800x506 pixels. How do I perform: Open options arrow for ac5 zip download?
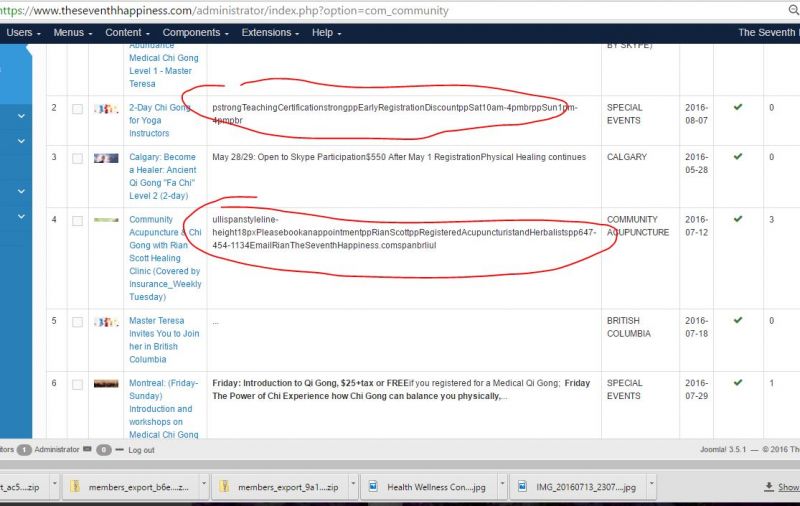[55, 482]
